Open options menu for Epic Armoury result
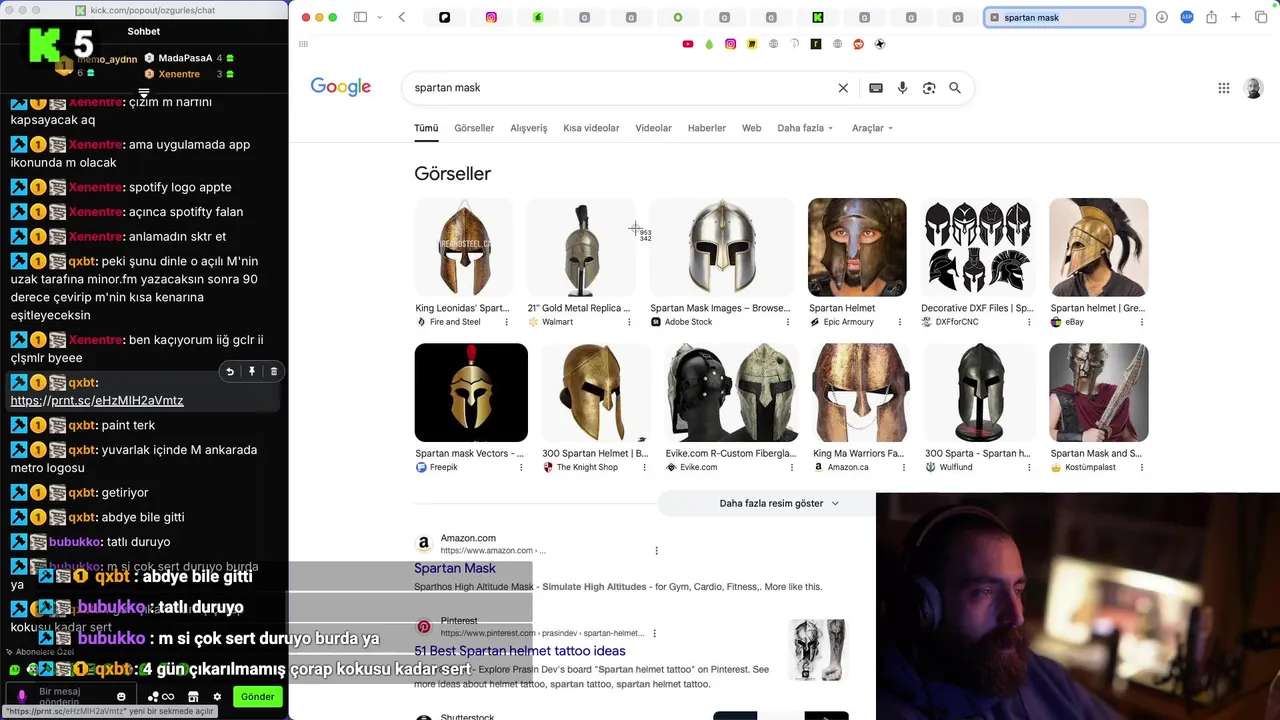The height and width of the screenshot is (720, 1280). pos(900,322)
